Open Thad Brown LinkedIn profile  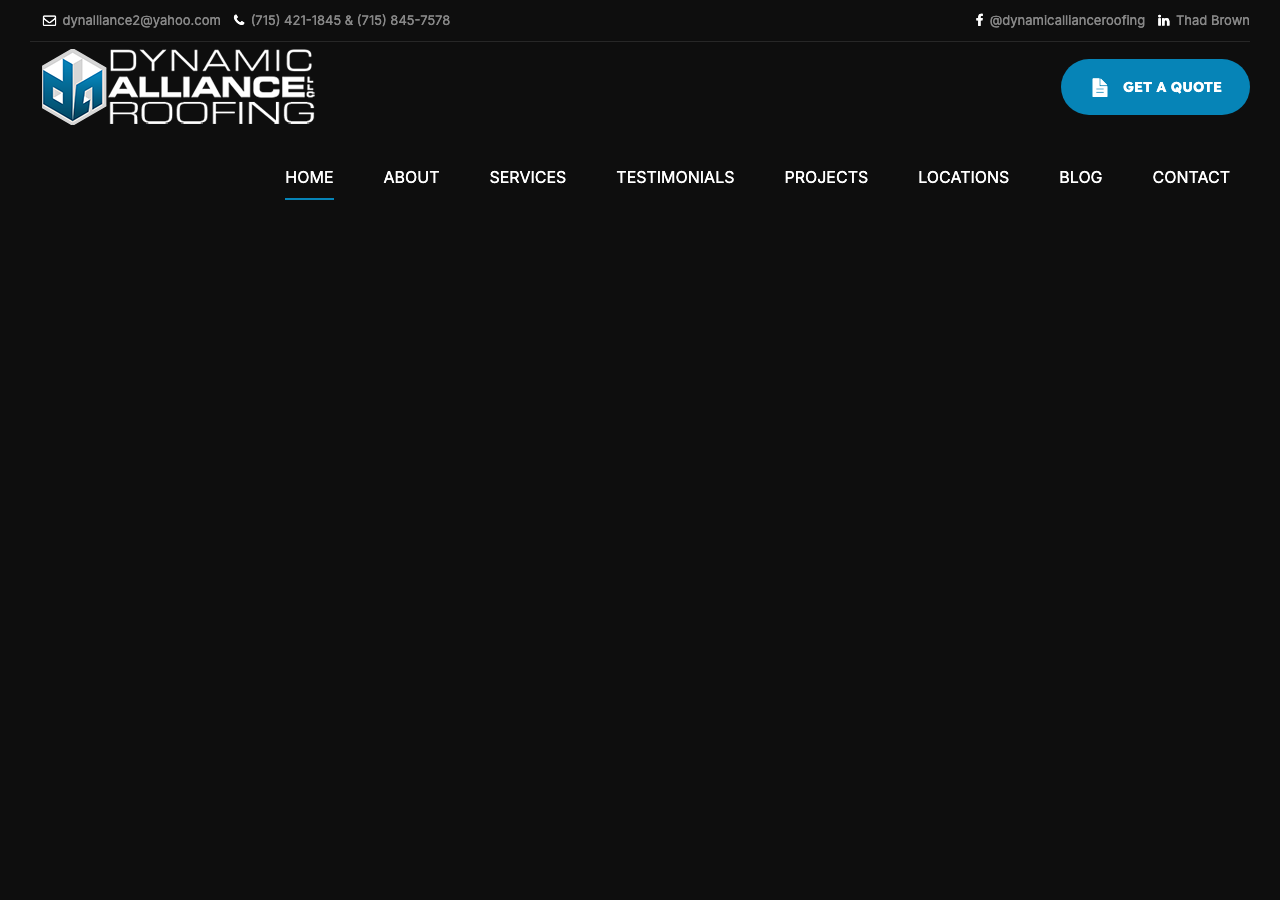1212,20
